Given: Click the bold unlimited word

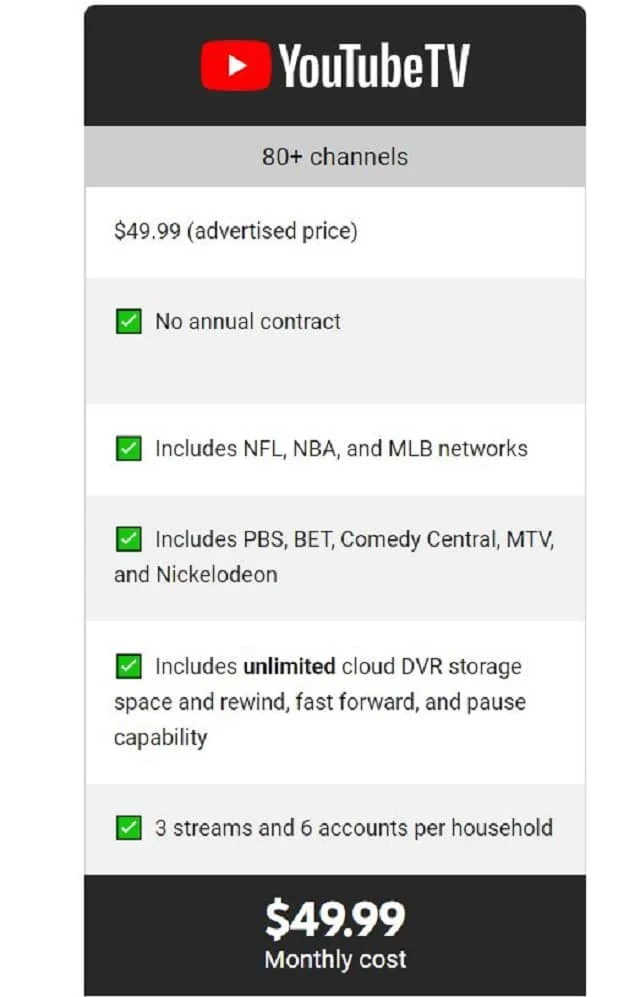Looking at the screenshot, I should click(289, 666).
